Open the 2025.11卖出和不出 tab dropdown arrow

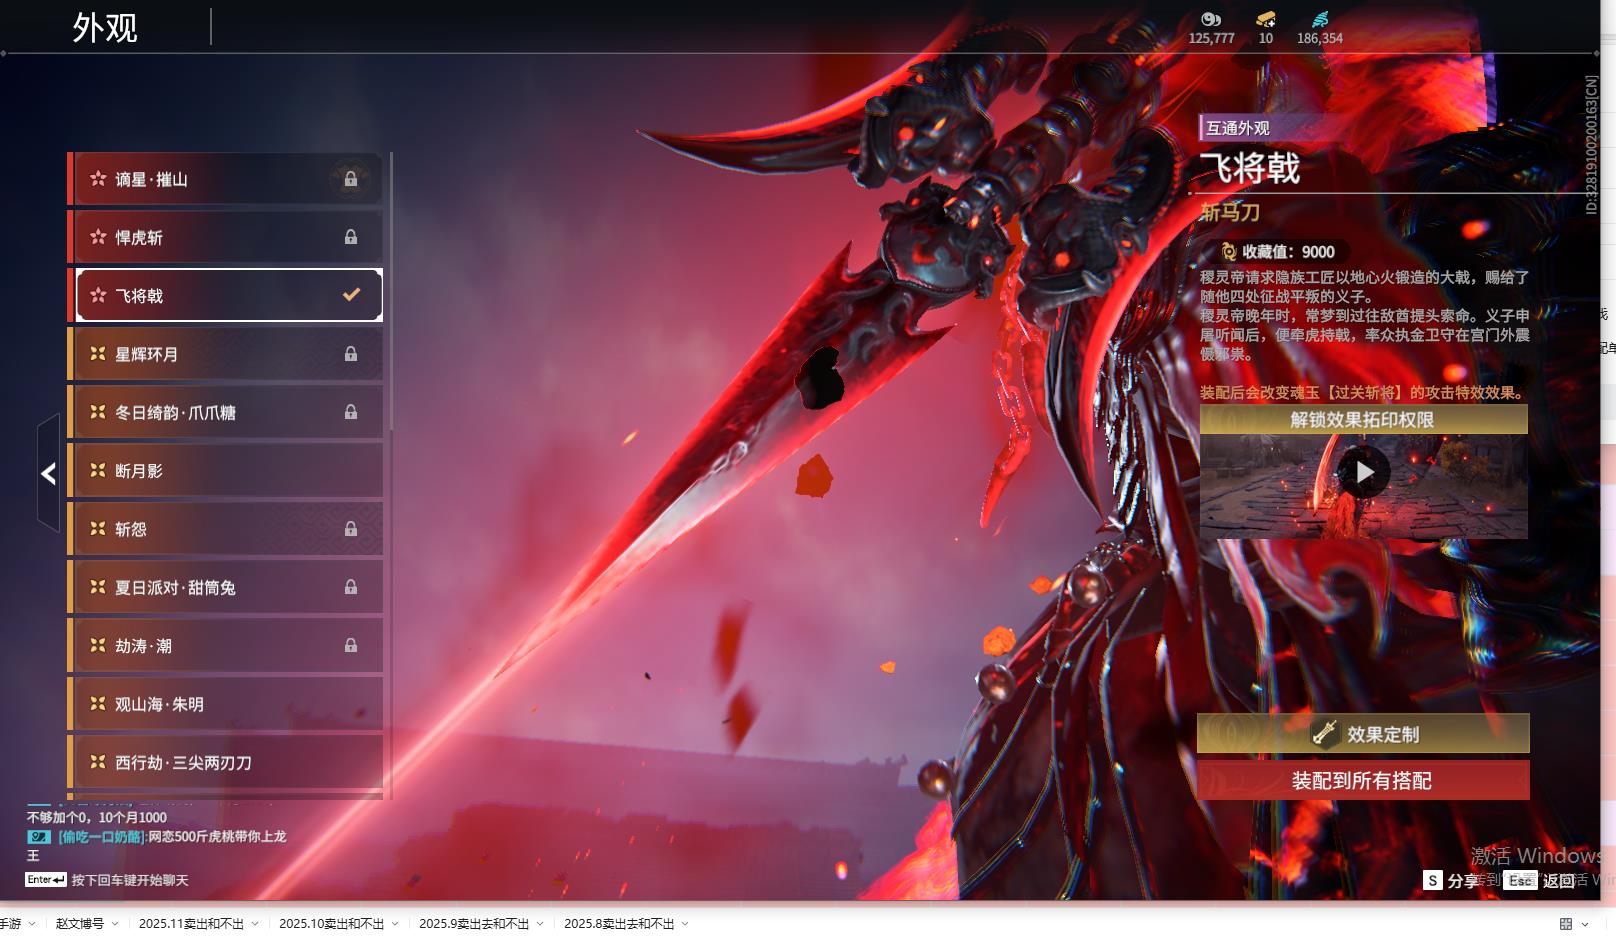[x=255, y=924]
